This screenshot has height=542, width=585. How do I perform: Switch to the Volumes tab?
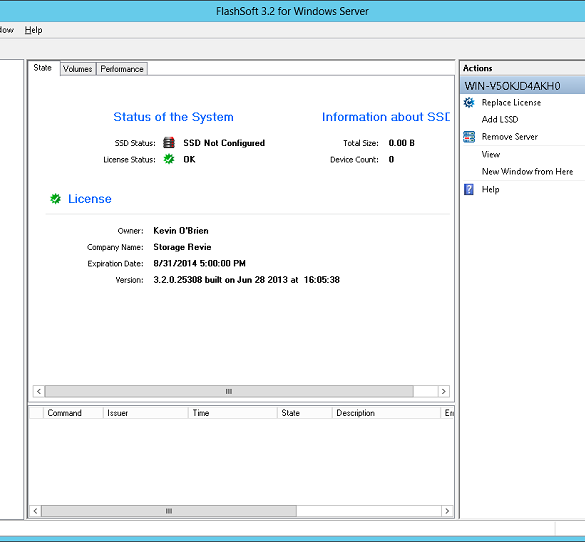coord(78,69)
